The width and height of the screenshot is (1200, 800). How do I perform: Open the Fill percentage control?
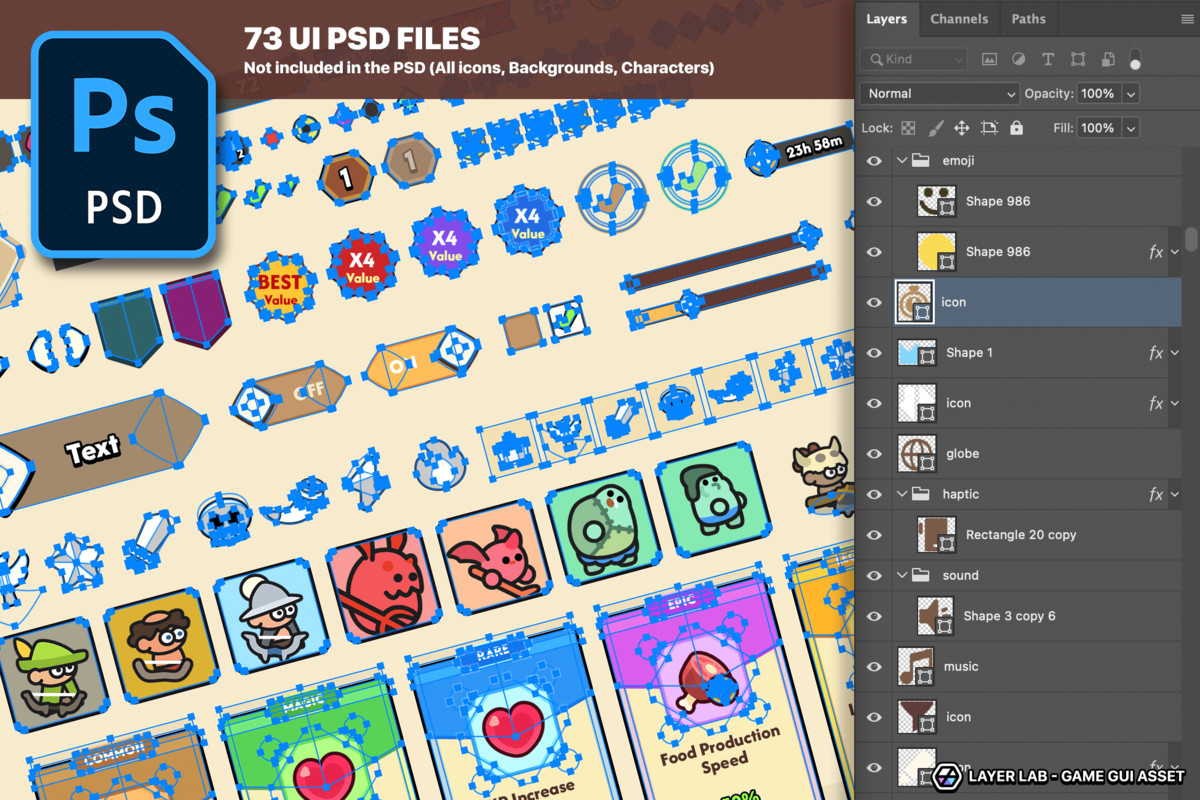[1131, 127]
